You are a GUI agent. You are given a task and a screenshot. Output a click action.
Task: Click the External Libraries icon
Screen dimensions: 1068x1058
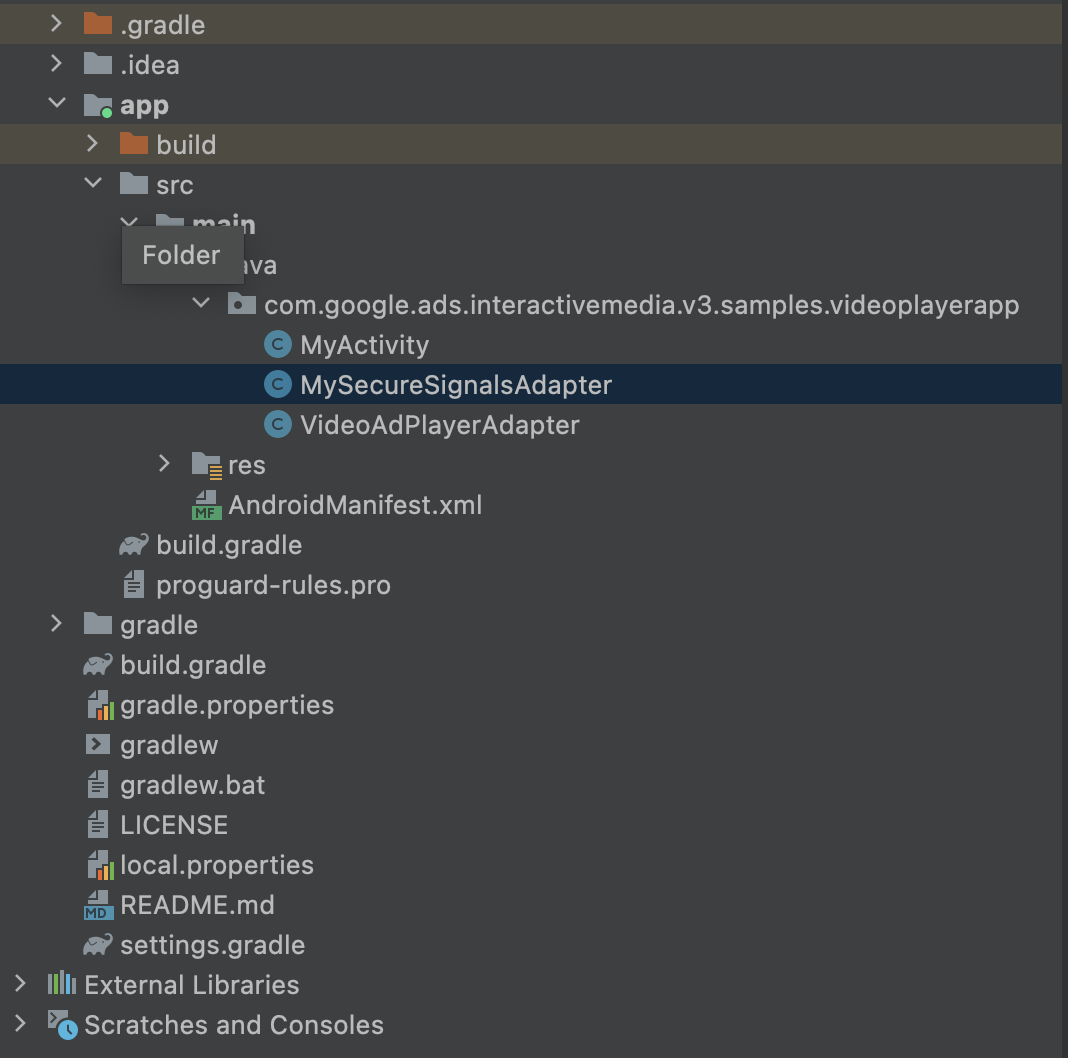pos(62,985)
